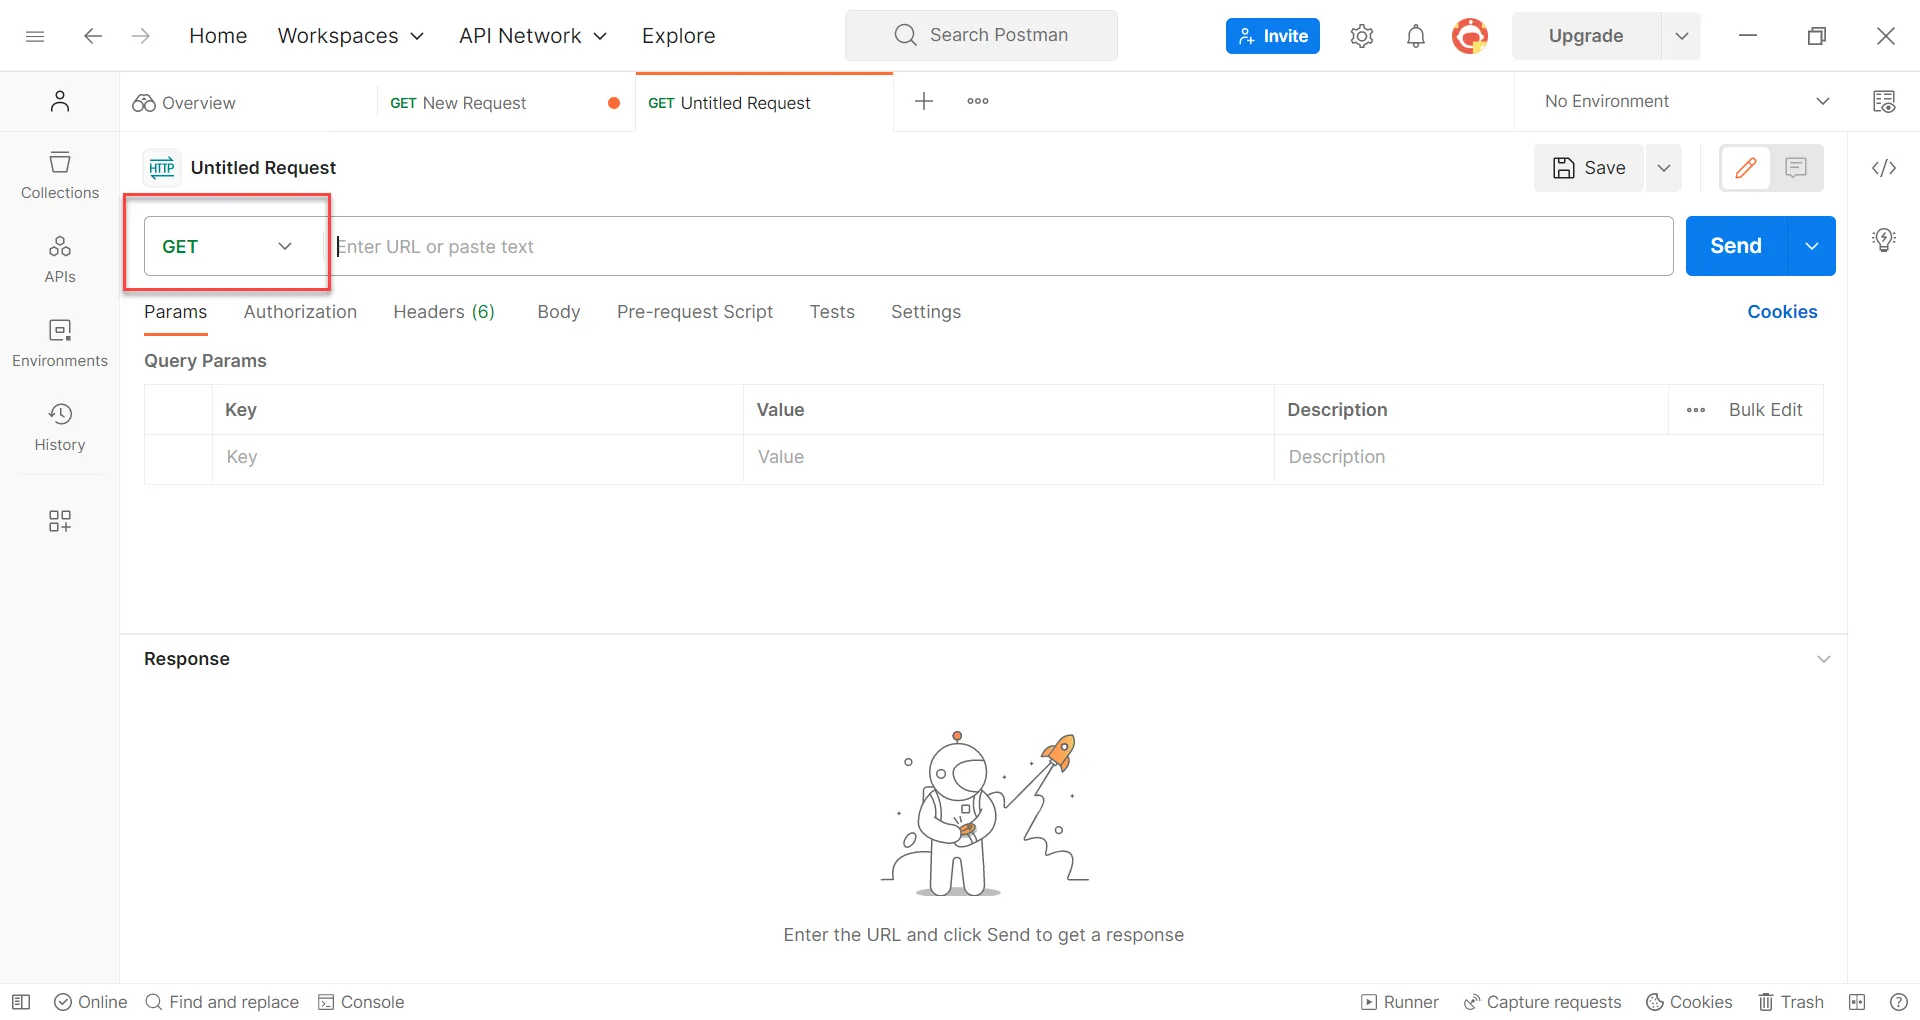Viewport: 1920px width, 1020px height.
Task: Click the HTTP request type icon
Action: tap(162, 168)
